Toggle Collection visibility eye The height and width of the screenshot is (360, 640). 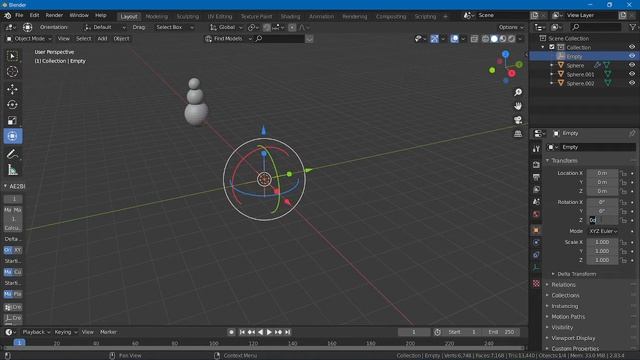coord(632,47)
